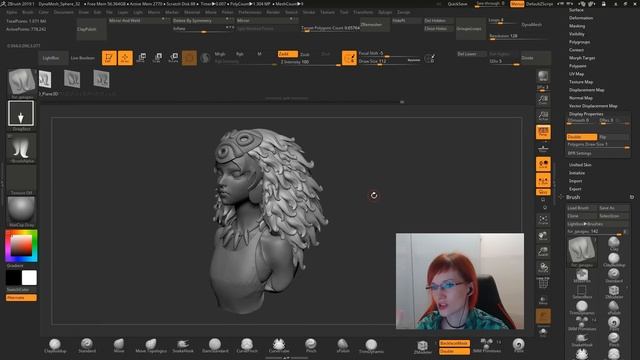This screenshot has height=360, width=640.
Task: Select the SelectRect brush in Brush palette
Action: [582, 291]
